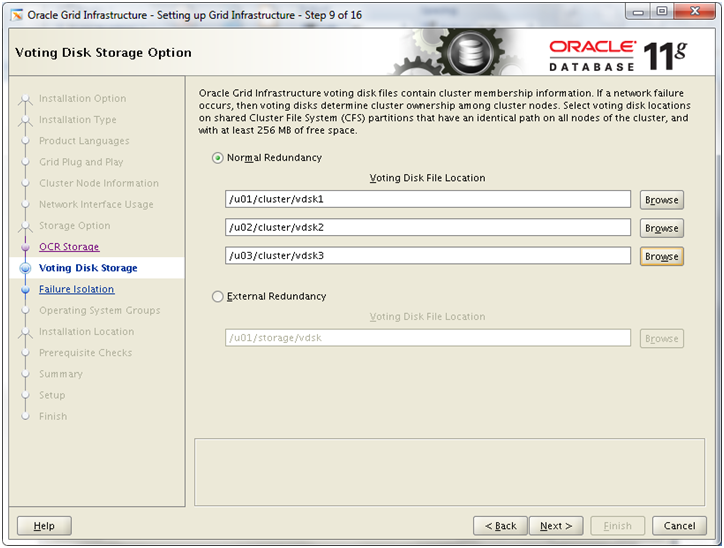Open the OCR Storage step link

(x=69, y=247)
